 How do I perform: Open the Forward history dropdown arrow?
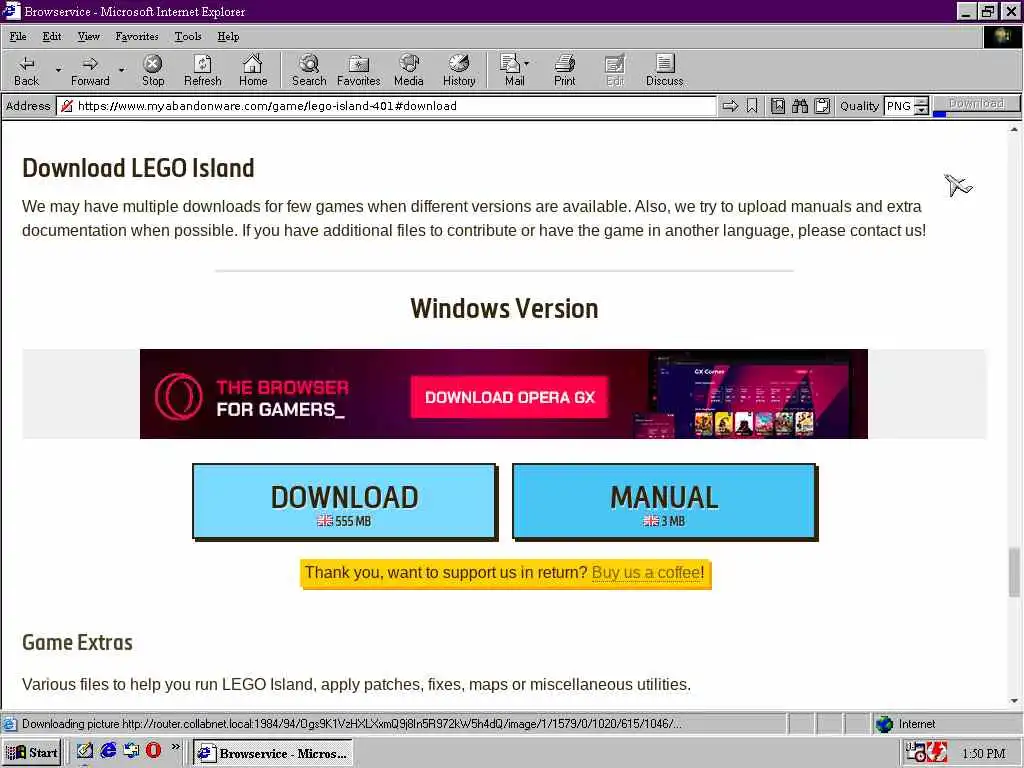click(121, 69)
